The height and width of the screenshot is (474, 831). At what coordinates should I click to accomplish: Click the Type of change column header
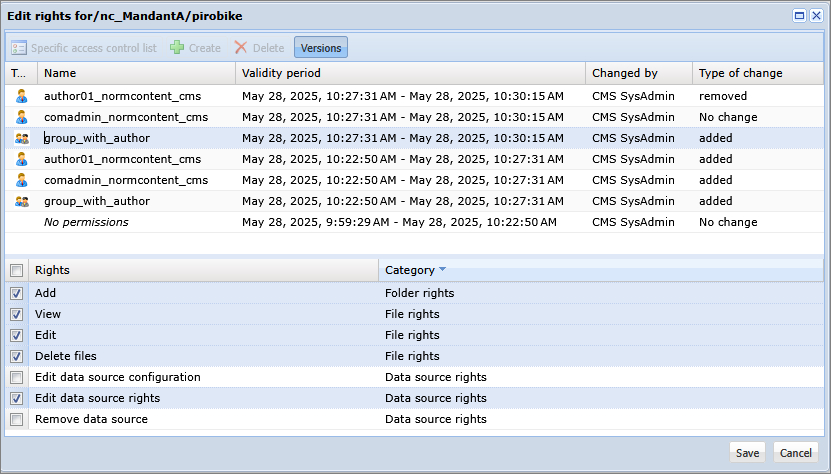point(740,73)
